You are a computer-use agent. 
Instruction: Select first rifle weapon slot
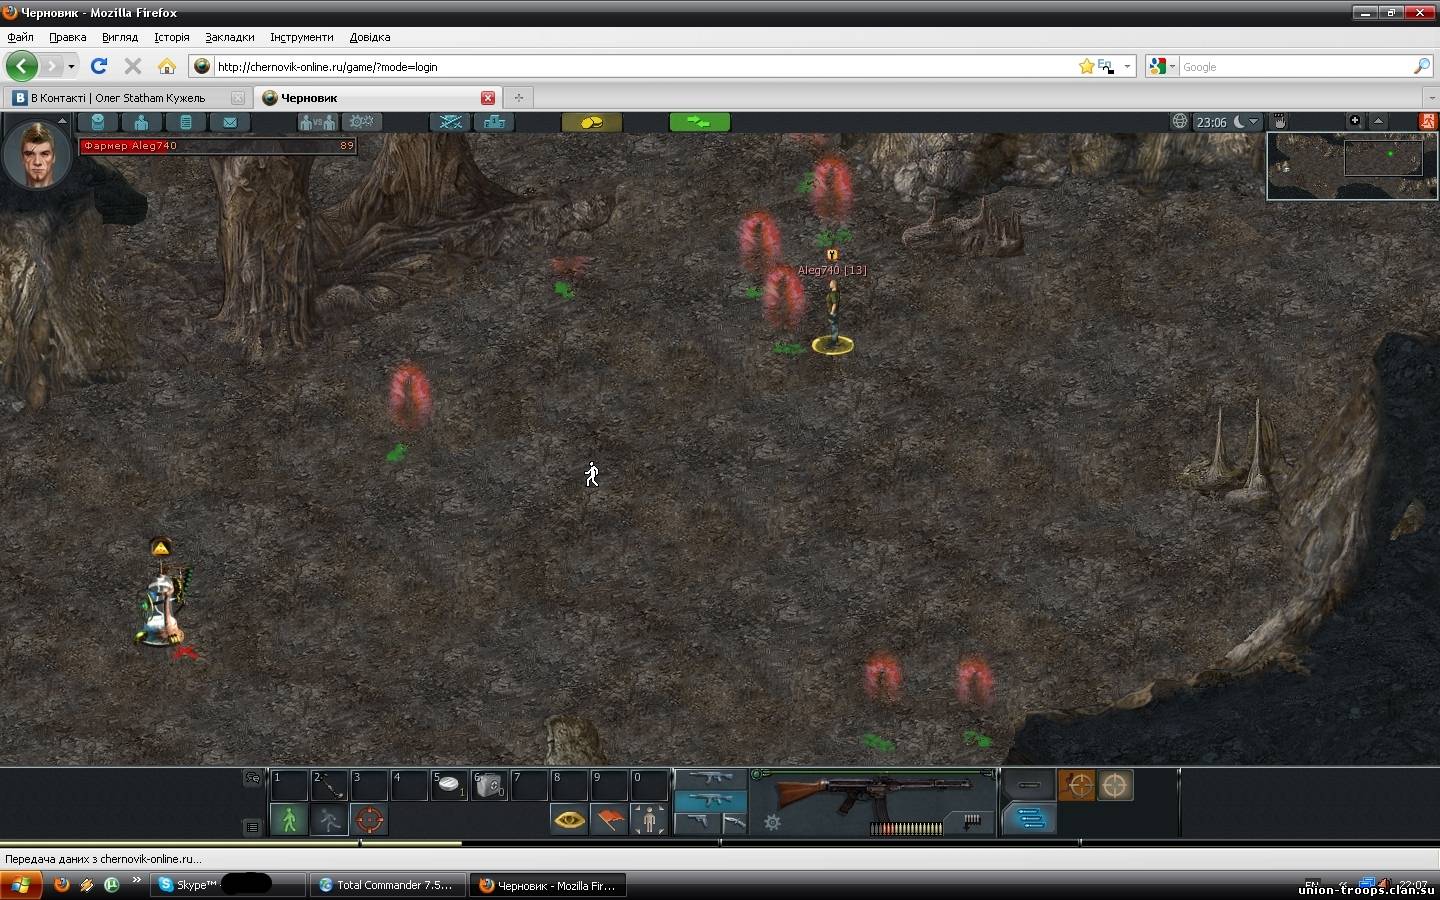pos(710,778)
